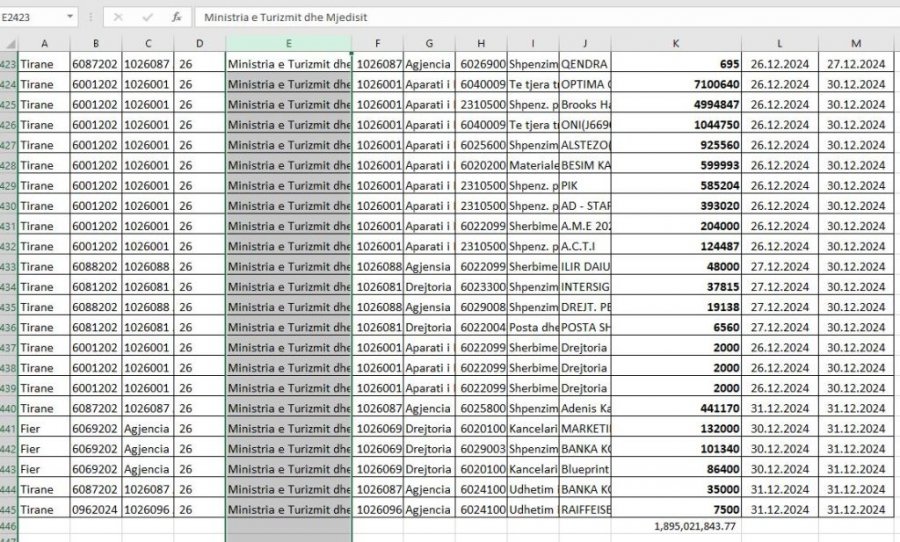Click the Select All corner triangle
This screenshot has width=900, height=542.
pos(9,43)
